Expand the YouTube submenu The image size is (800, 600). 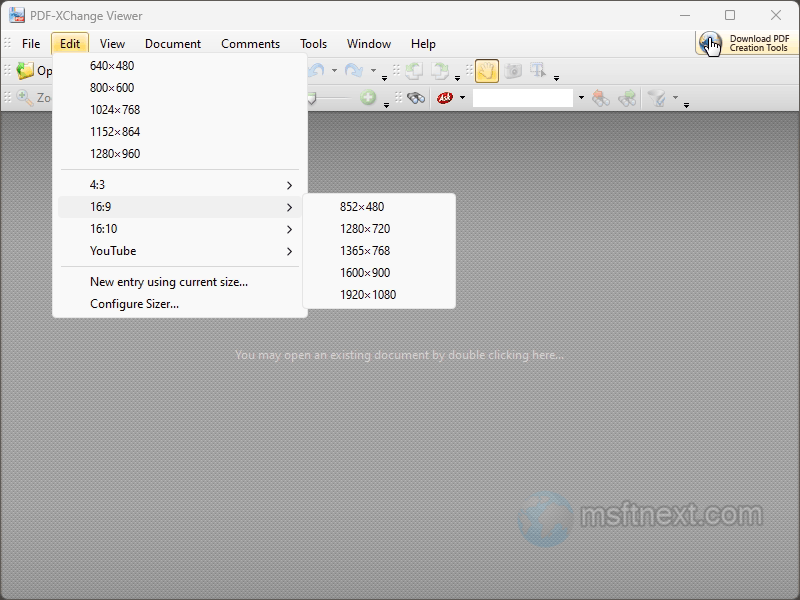click(179, 251)
